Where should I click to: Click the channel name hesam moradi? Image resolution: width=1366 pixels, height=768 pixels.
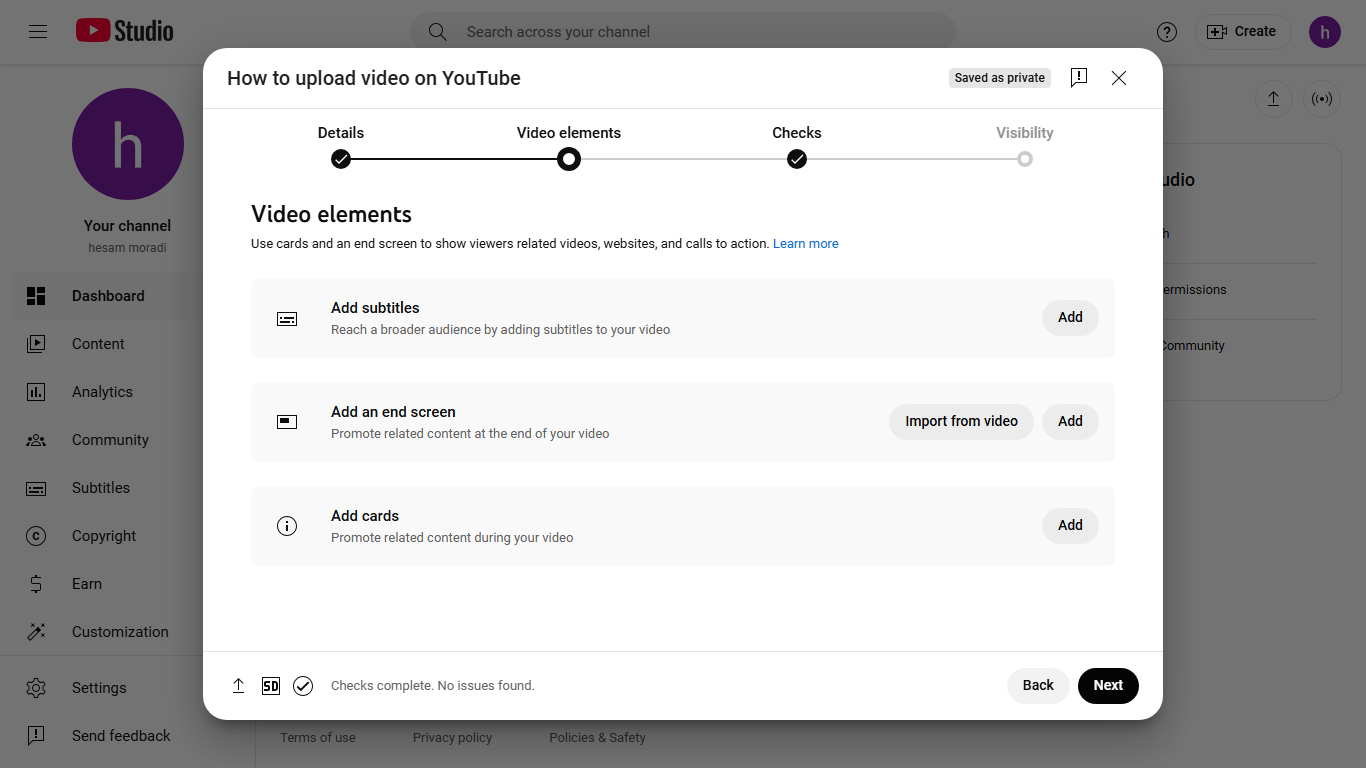tap(128, 248)
